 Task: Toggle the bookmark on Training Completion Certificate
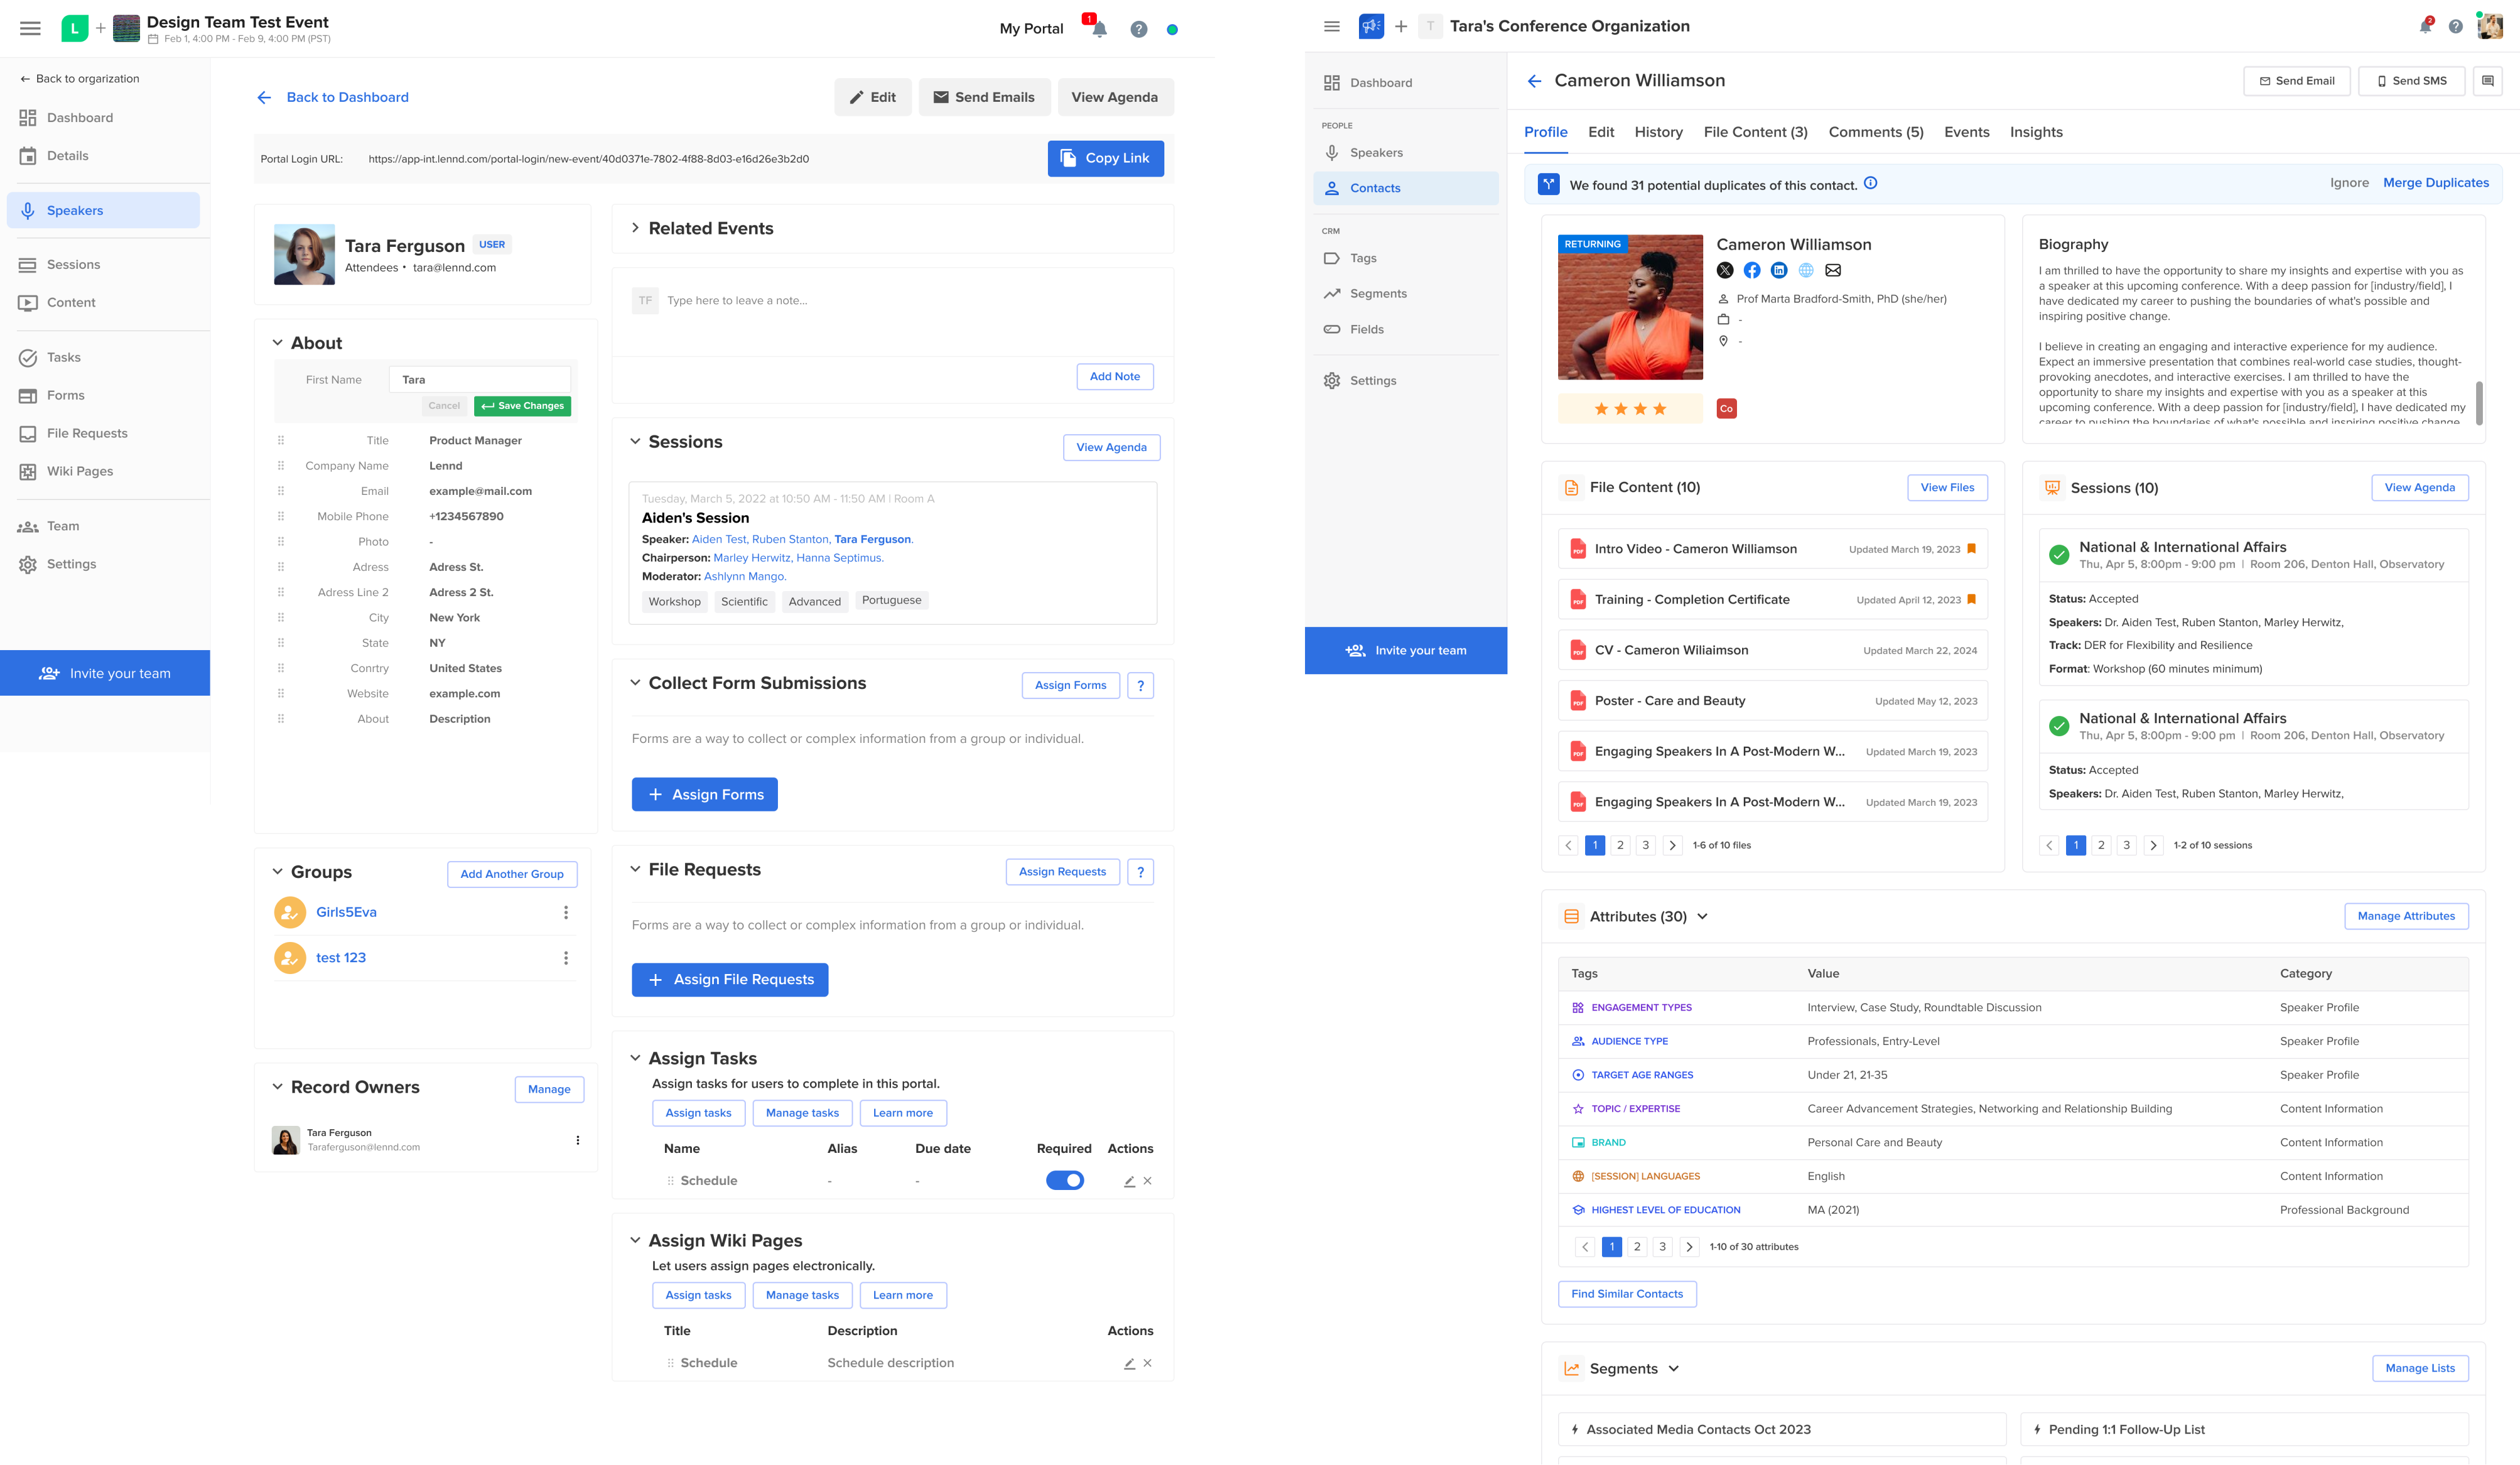coord(1971,599)
